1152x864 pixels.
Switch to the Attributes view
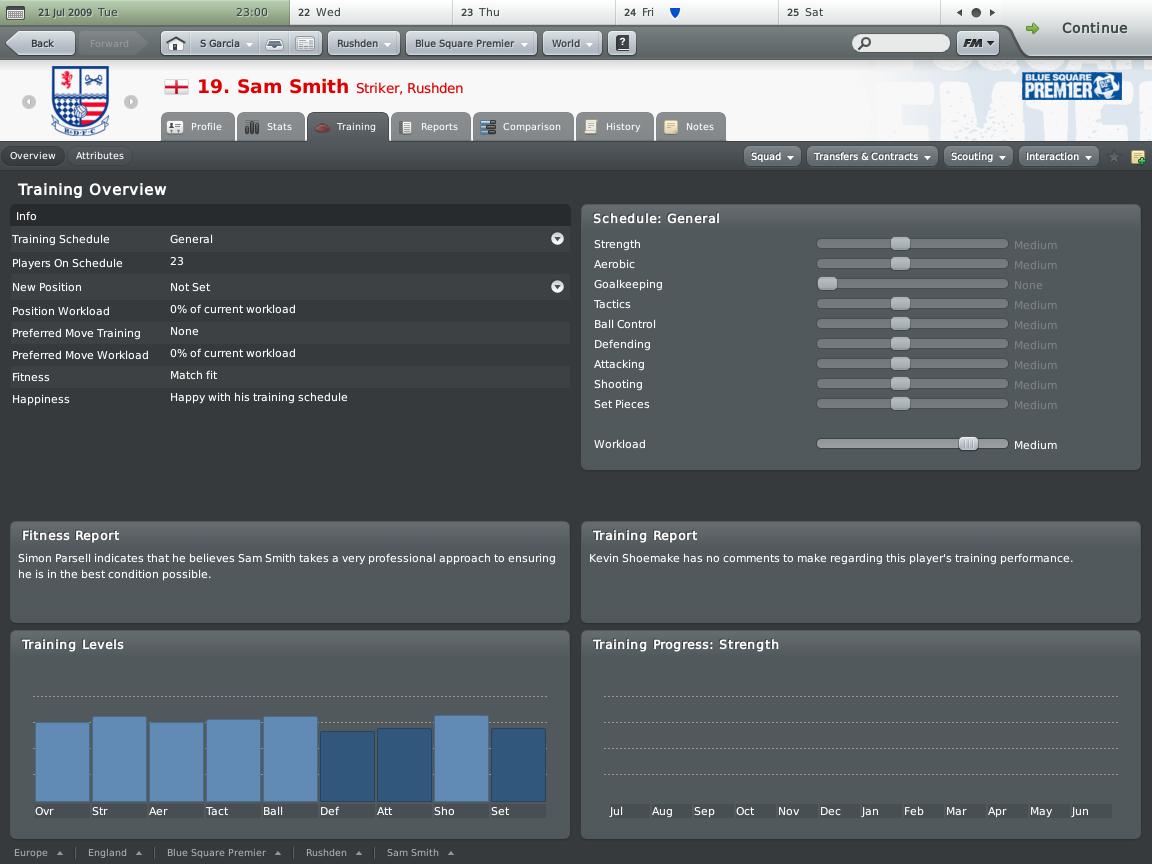tap(100, 156)
